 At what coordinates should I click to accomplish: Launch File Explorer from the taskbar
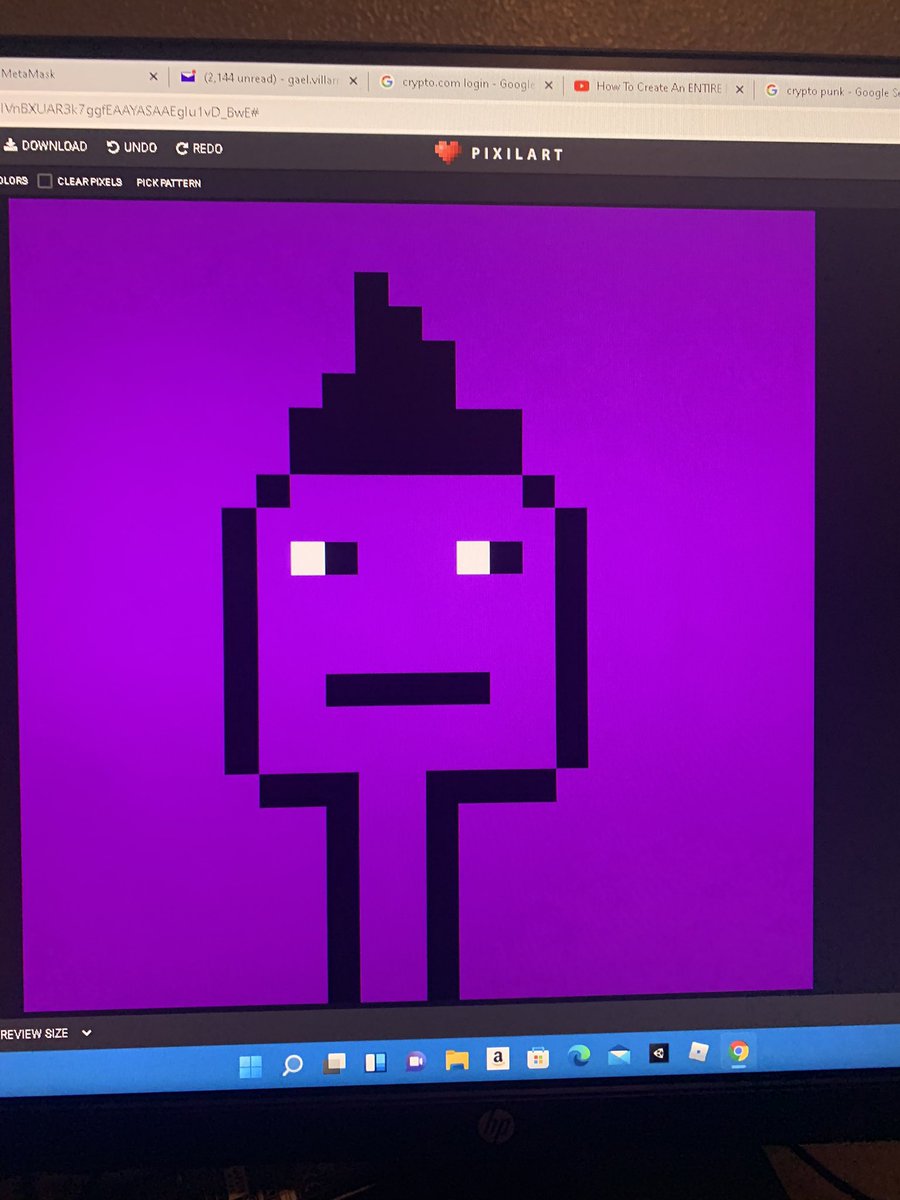[456, 1061]
